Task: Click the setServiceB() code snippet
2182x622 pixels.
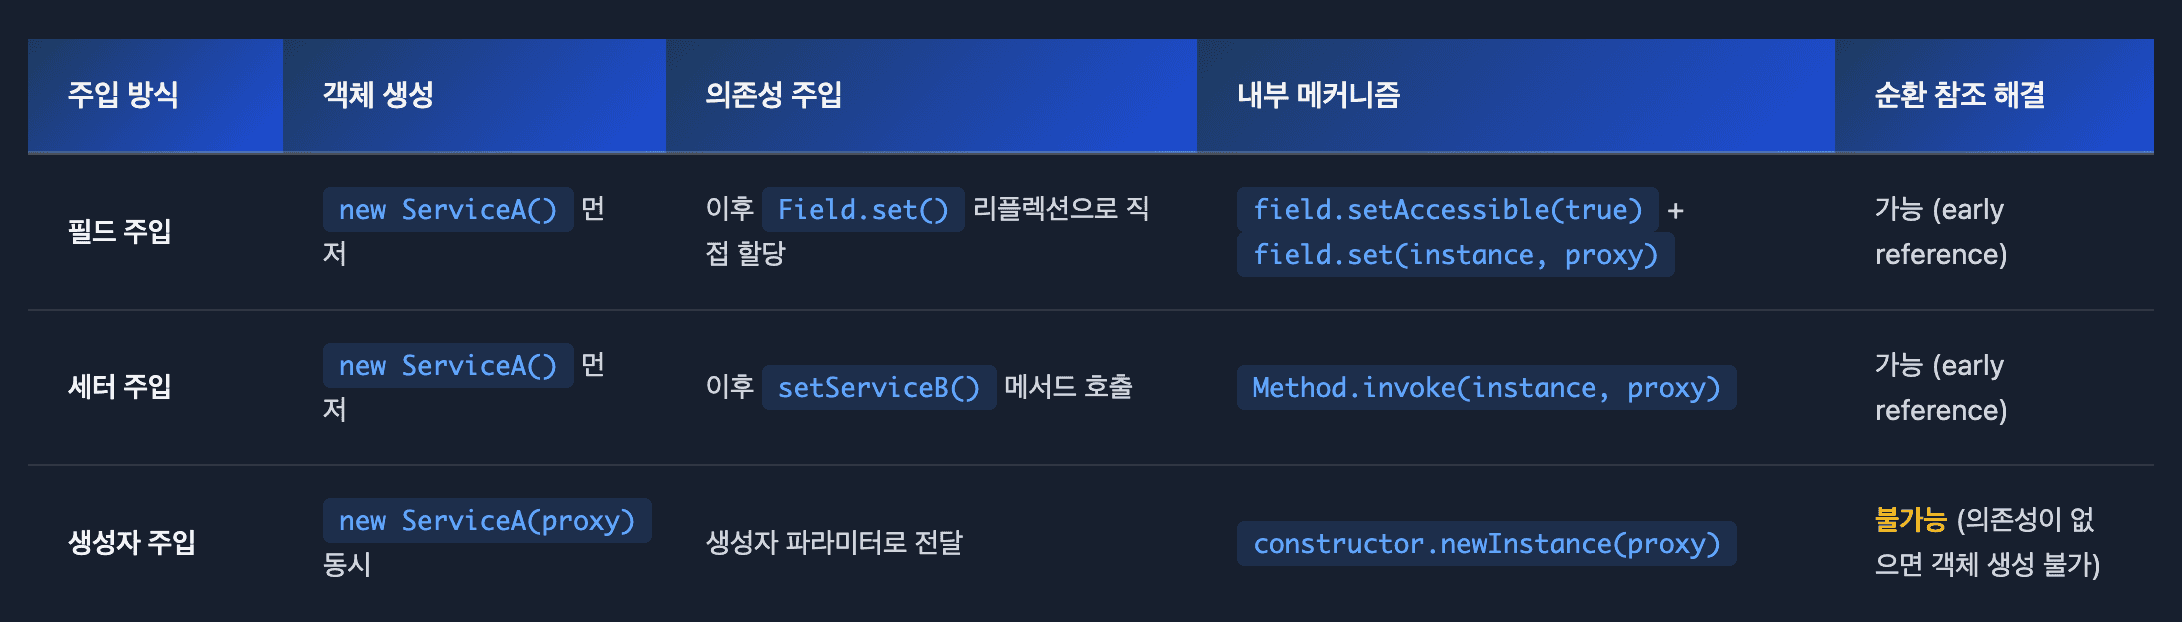Action: click(878, 388)
